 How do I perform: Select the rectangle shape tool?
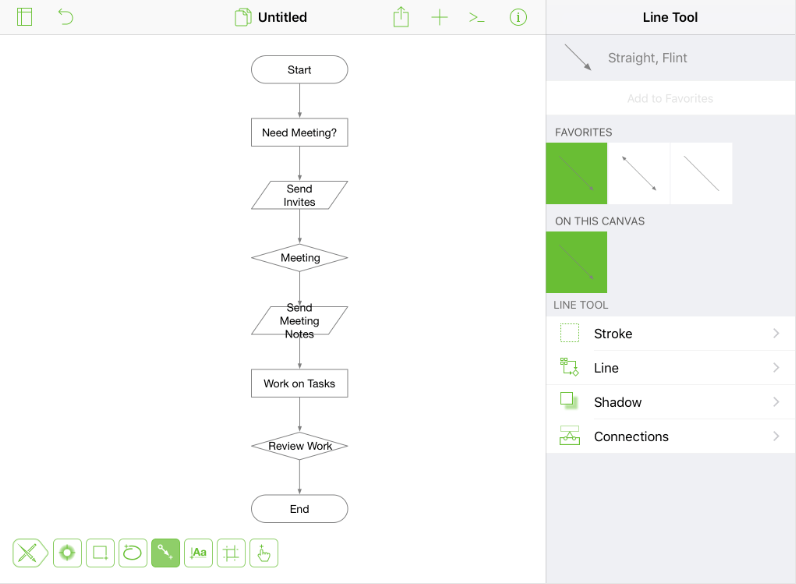(100, 552)
